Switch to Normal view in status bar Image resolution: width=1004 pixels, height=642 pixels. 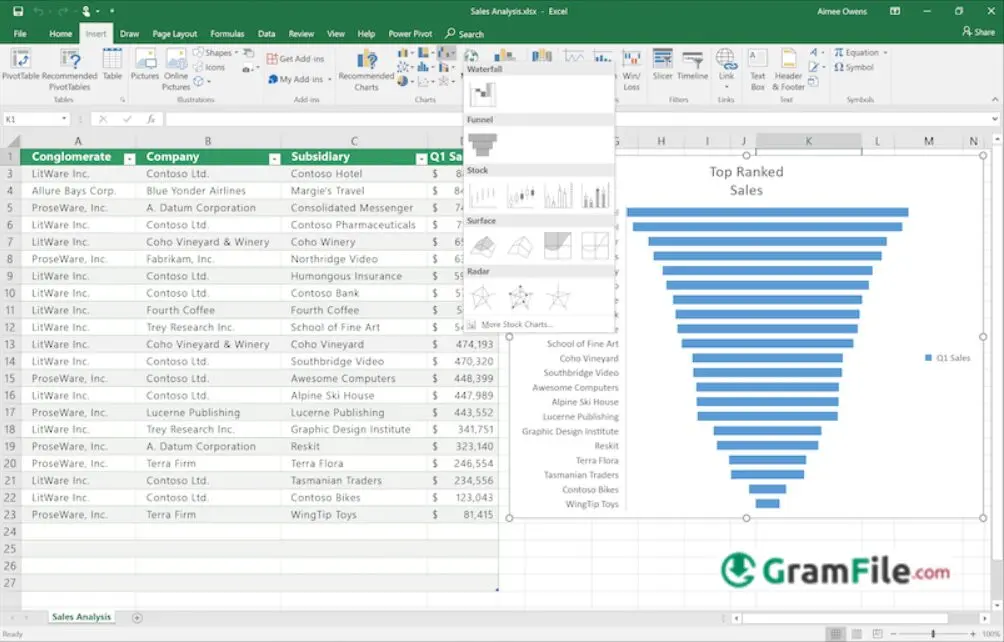834,634
